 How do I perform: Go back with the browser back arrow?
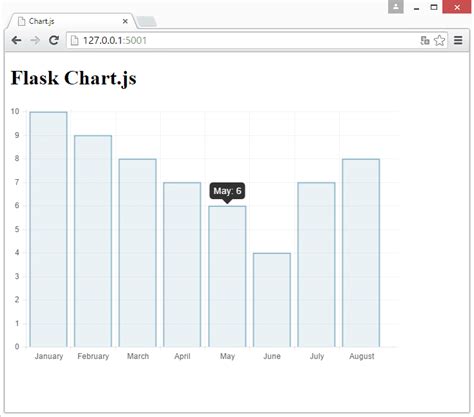(16, 41)
